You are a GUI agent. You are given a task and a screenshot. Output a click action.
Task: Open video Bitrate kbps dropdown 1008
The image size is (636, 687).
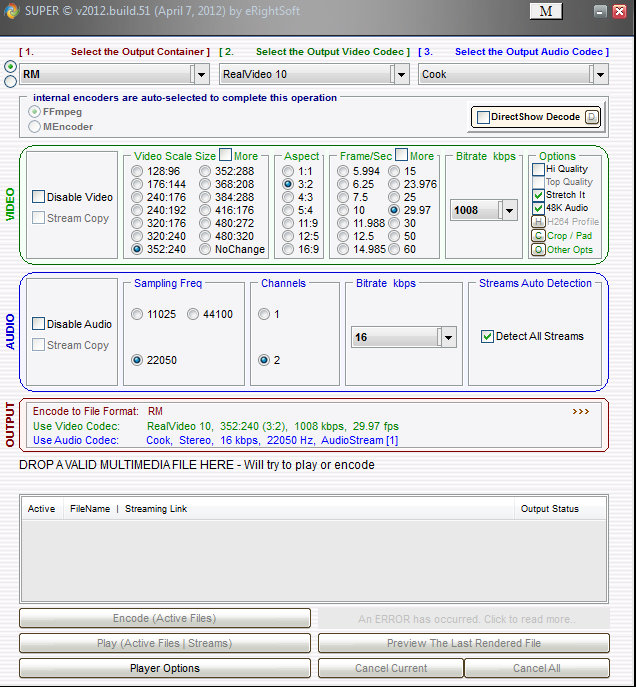(509, 210)
